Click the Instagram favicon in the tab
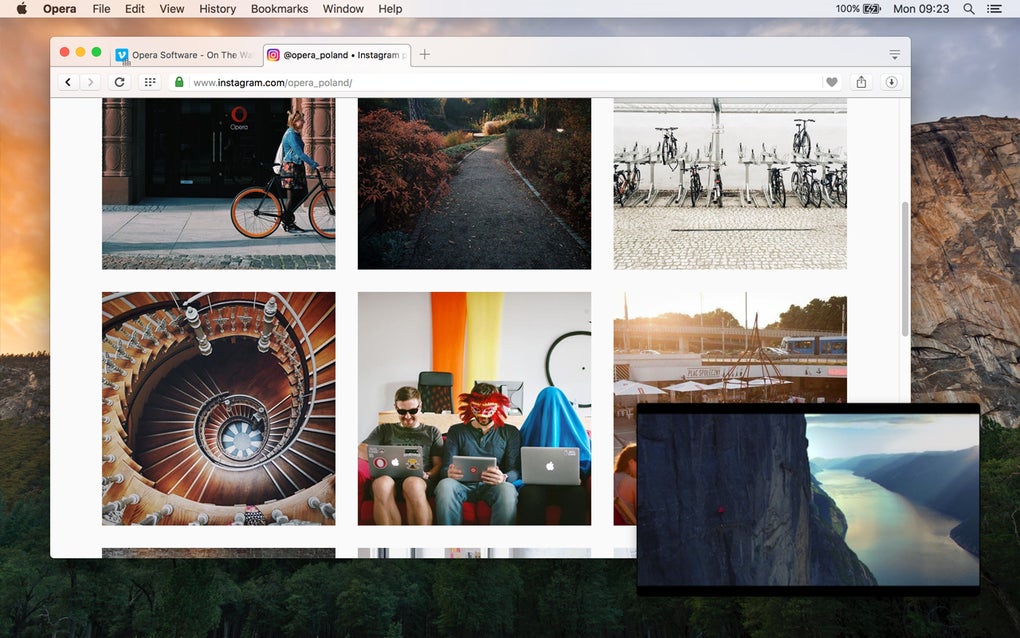Image resolution: width=1020 pixels, height=638 pixels. (274, 55)
